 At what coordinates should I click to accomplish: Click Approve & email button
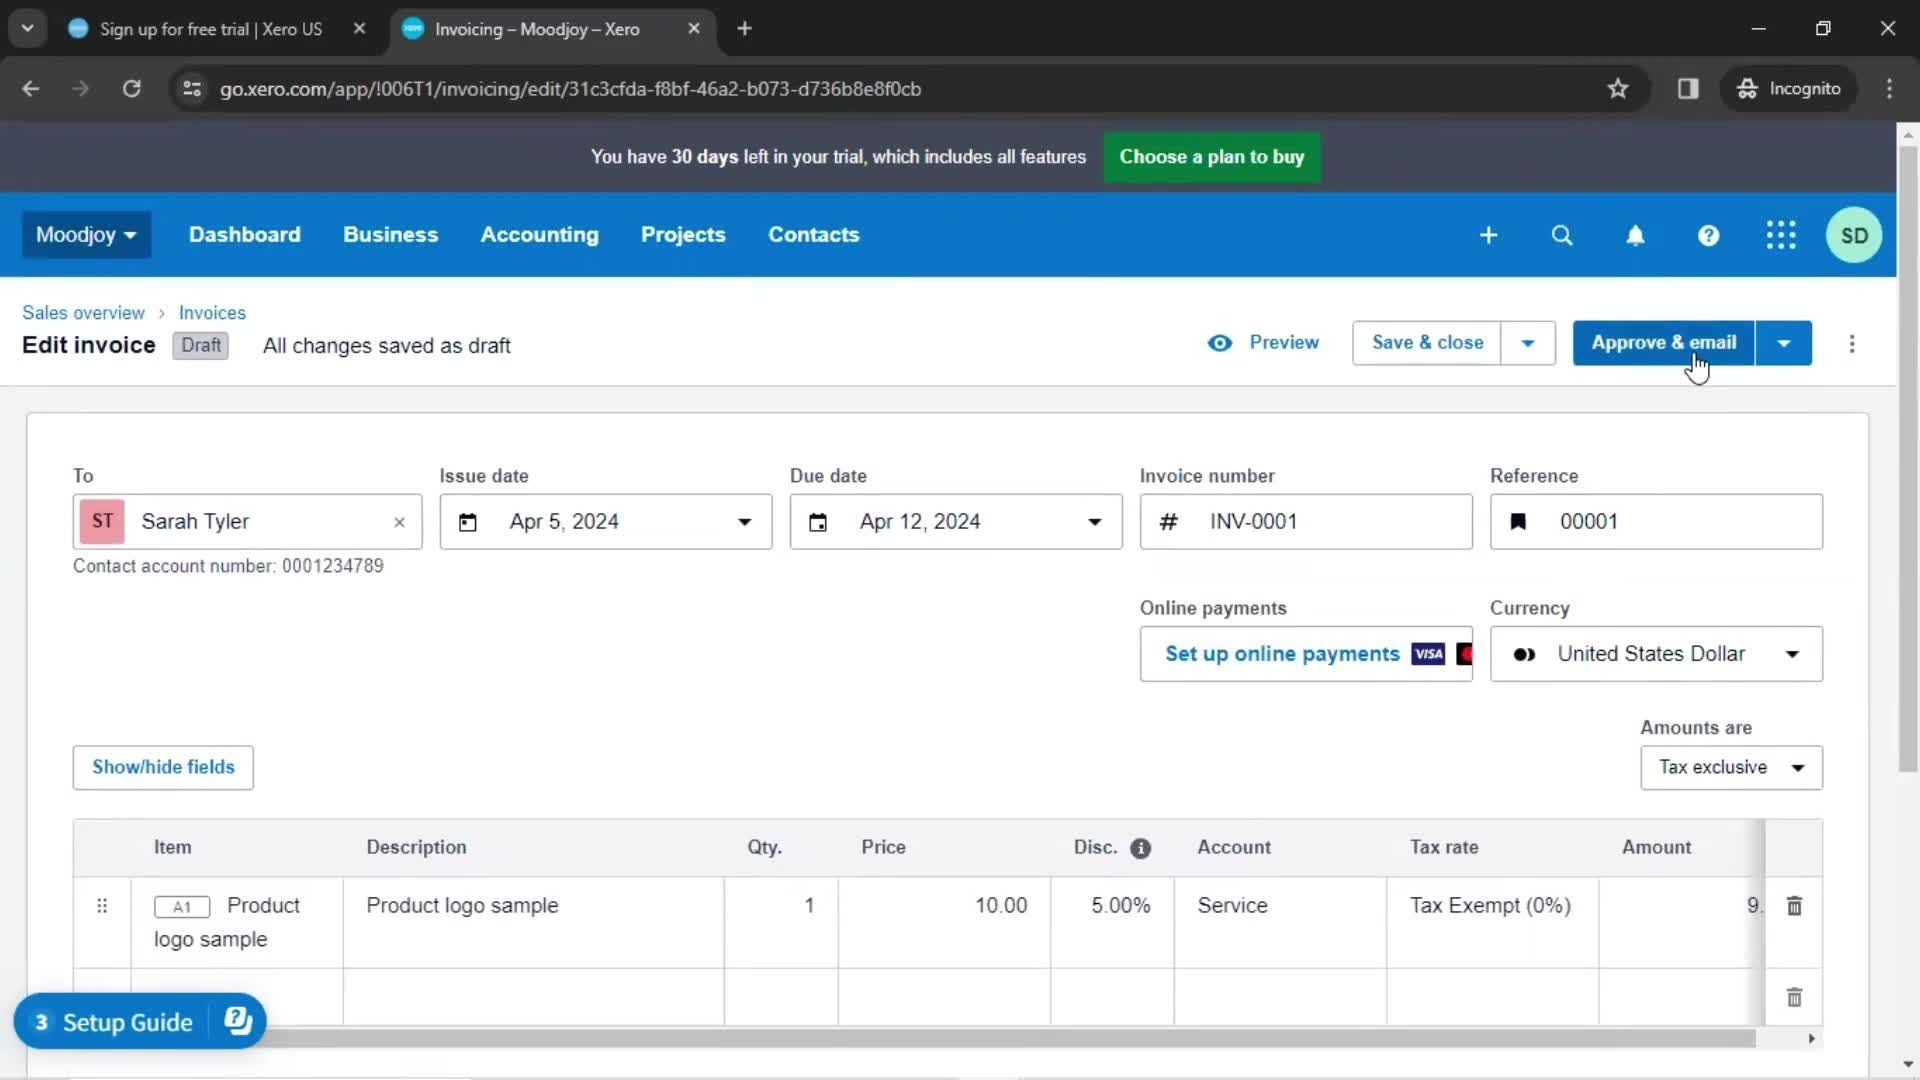1663,343
